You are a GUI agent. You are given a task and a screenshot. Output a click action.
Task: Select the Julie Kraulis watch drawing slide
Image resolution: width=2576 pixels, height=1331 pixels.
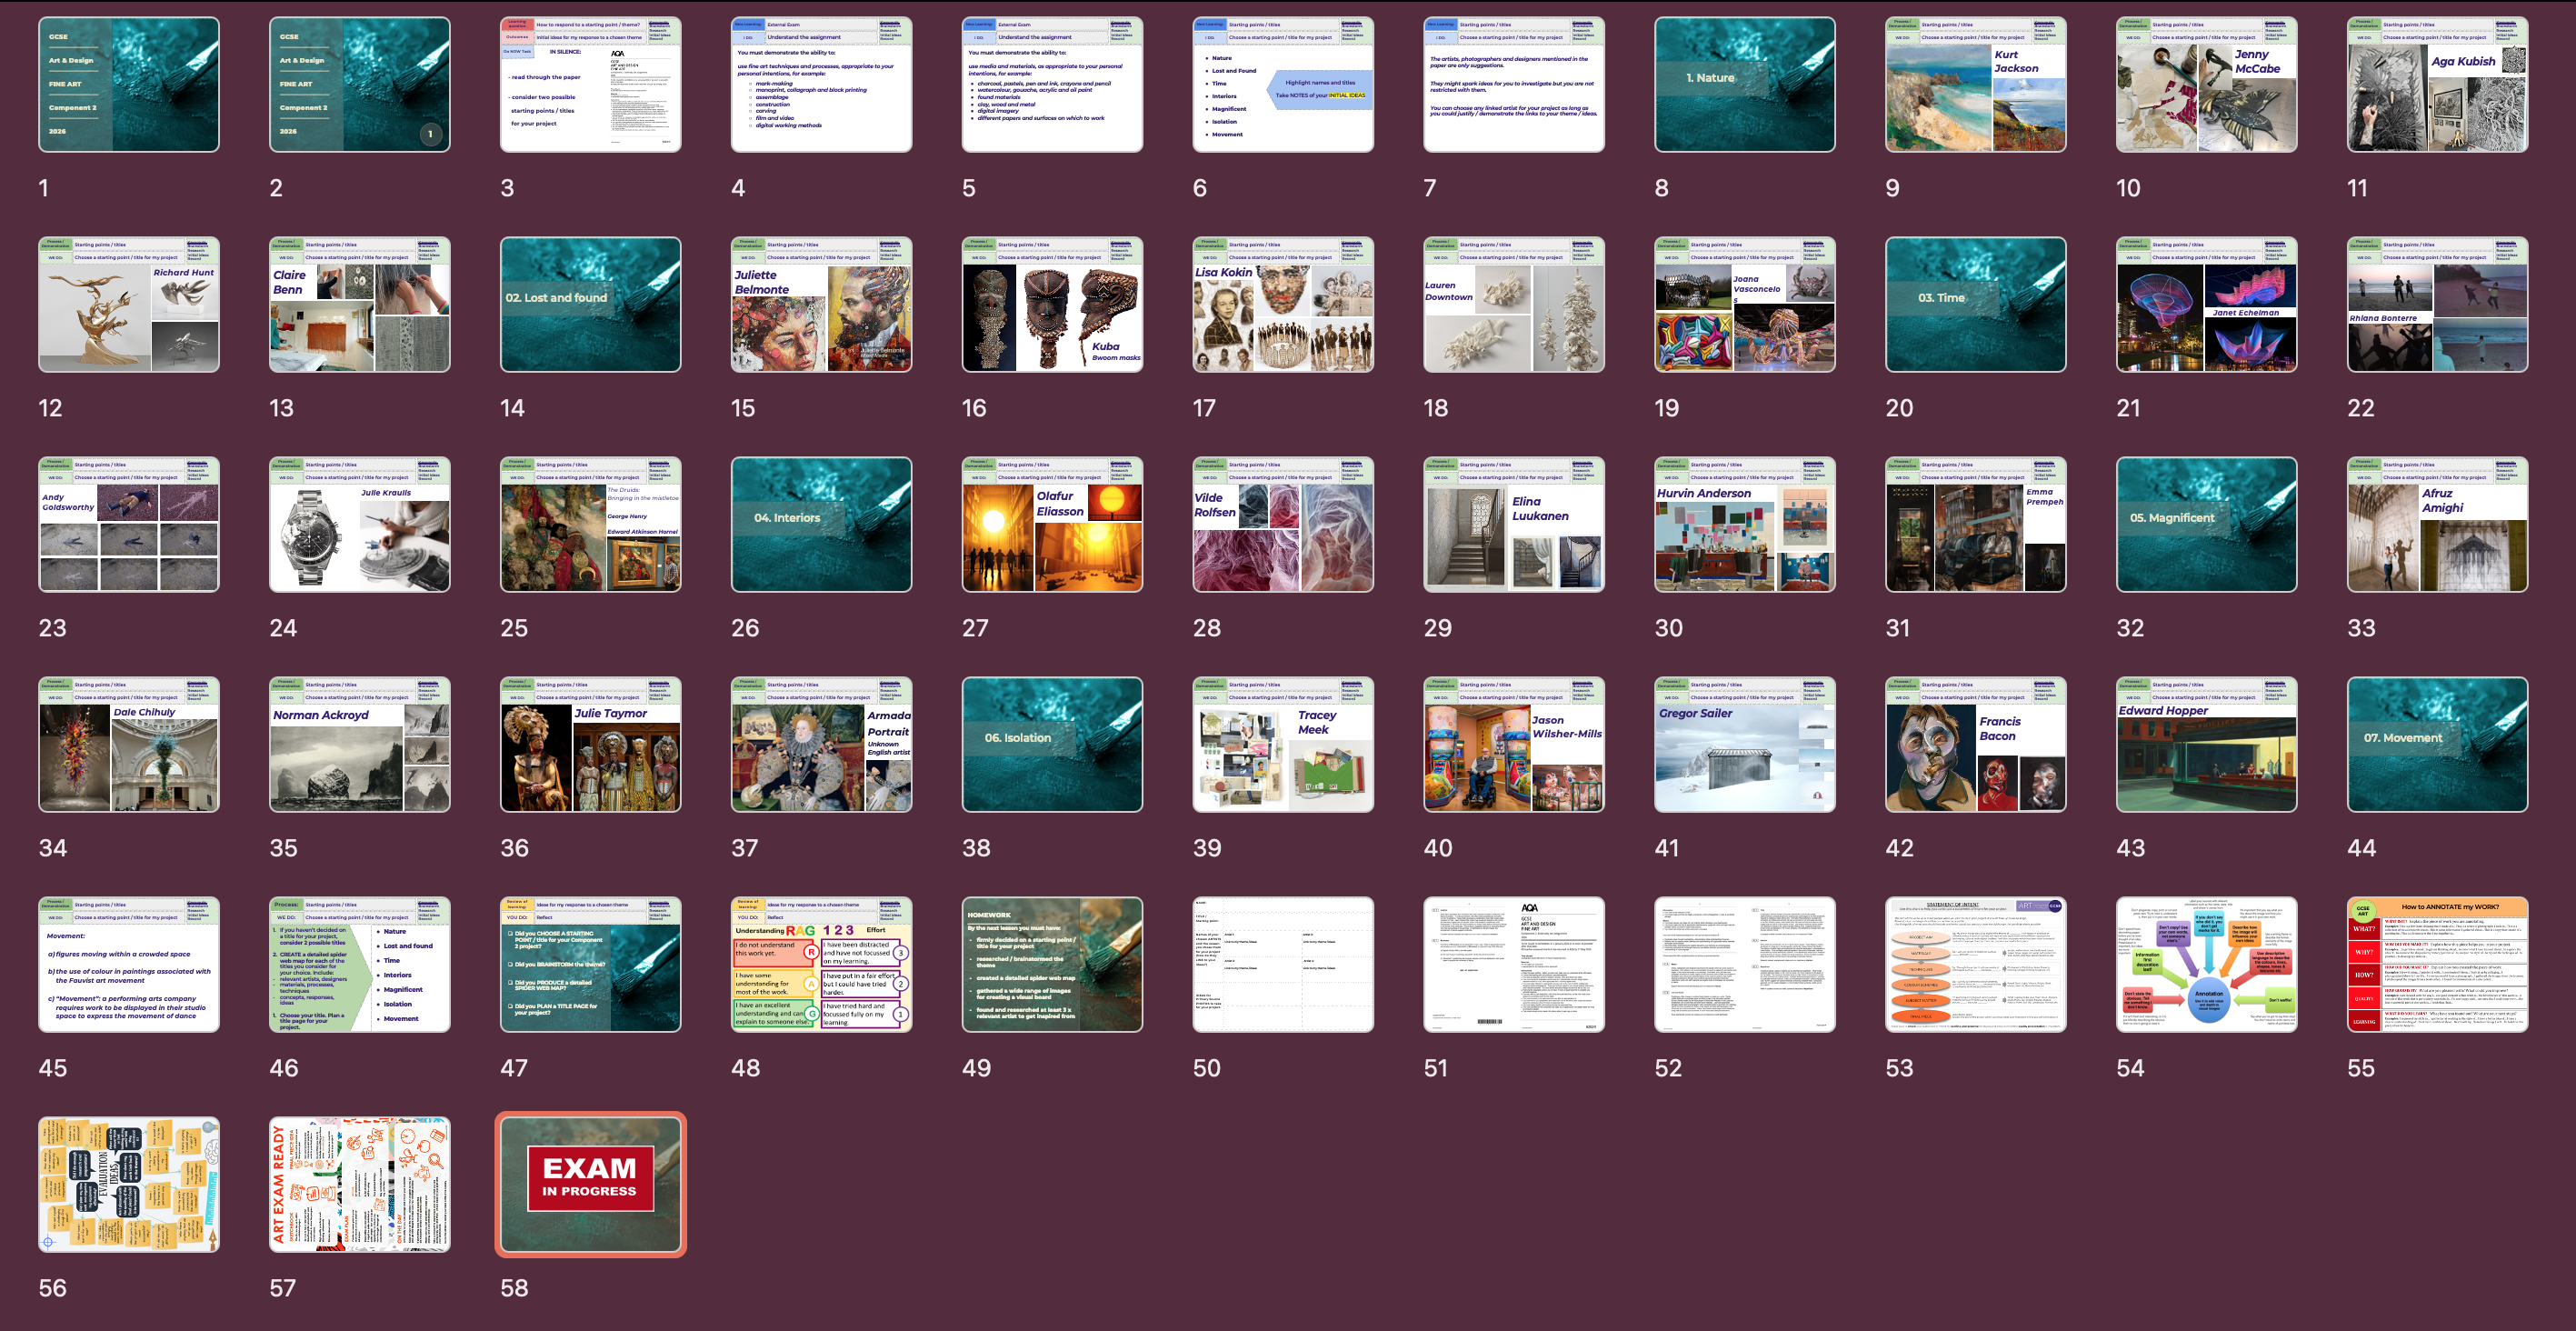pyautogui.click(x=360, y=525)
